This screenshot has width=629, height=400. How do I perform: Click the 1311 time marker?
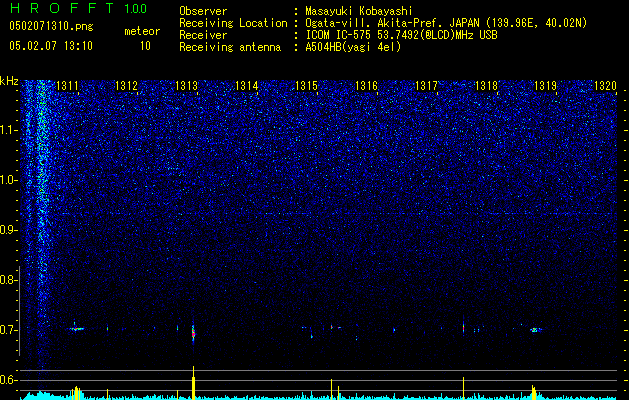67,85
